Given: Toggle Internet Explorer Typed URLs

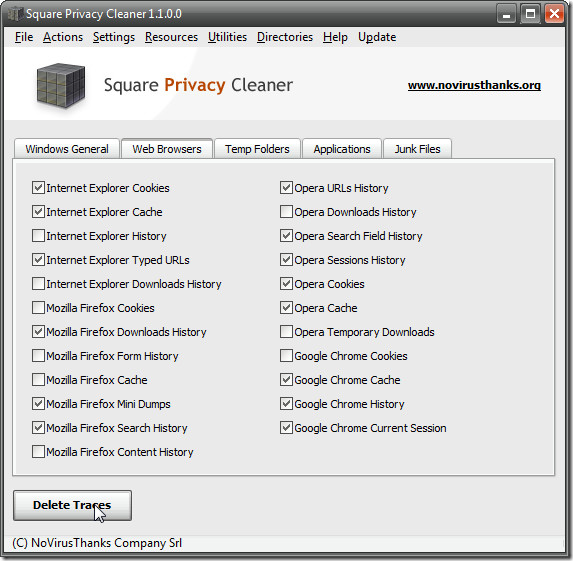Looking at the screenshot, I should pos(38,260).
